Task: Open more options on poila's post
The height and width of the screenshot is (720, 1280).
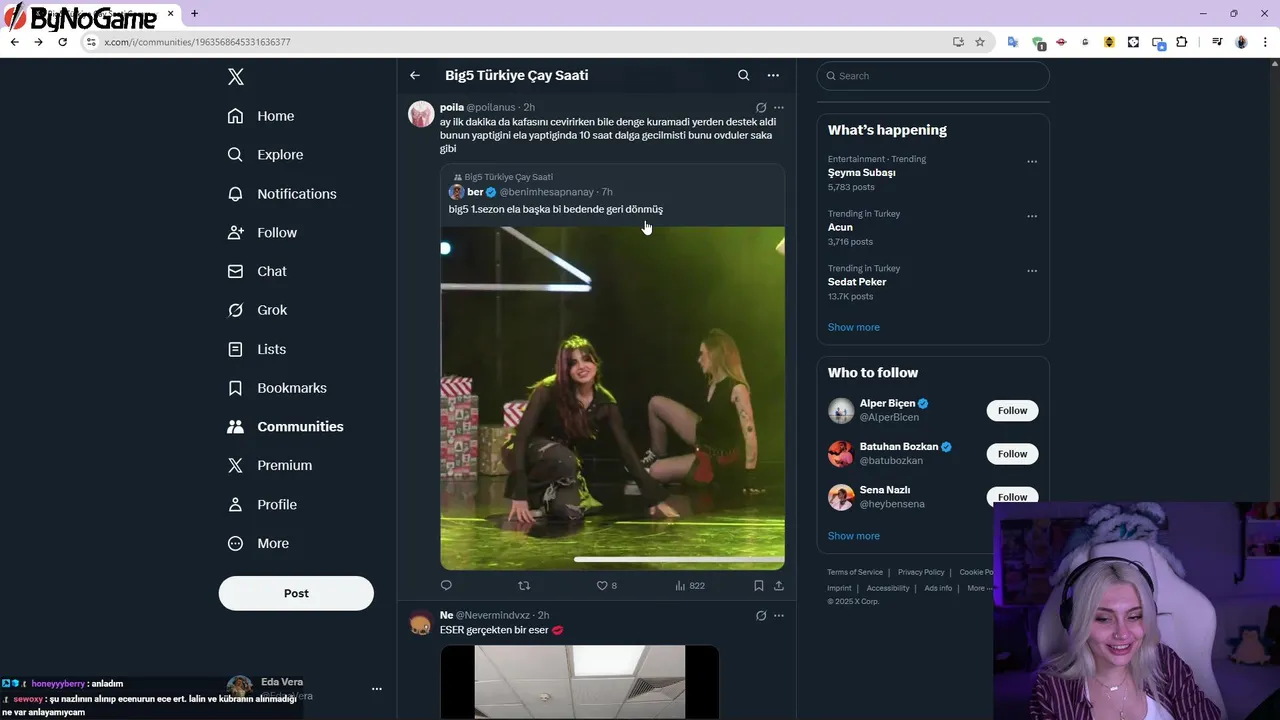Action: pos(779,107)
